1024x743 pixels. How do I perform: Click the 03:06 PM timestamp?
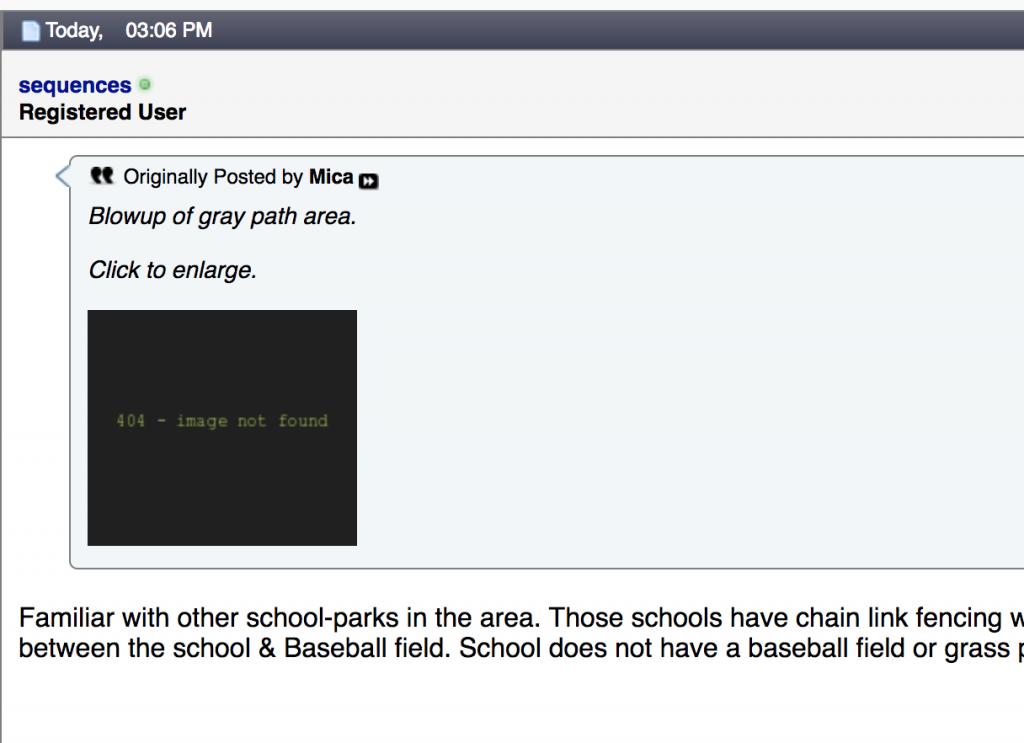pos(169,31)
